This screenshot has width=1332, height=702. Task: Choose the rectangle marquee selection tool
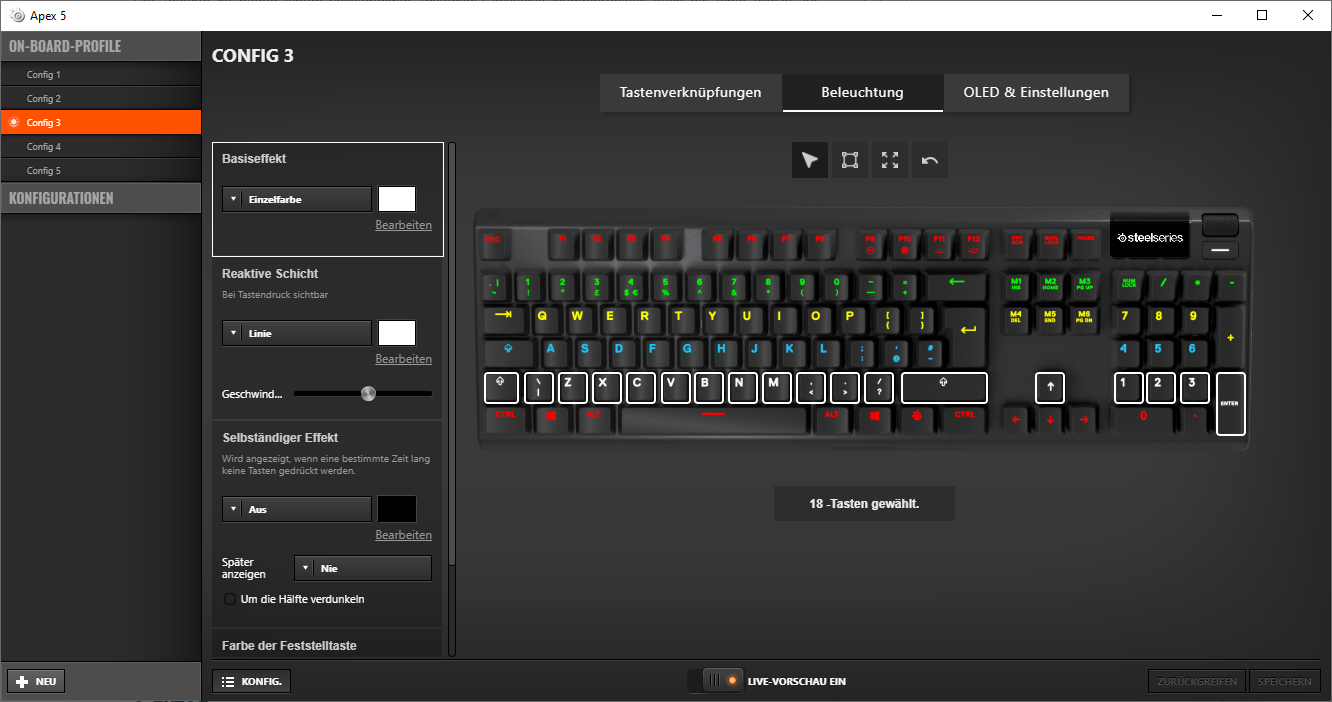pos(850,160)
